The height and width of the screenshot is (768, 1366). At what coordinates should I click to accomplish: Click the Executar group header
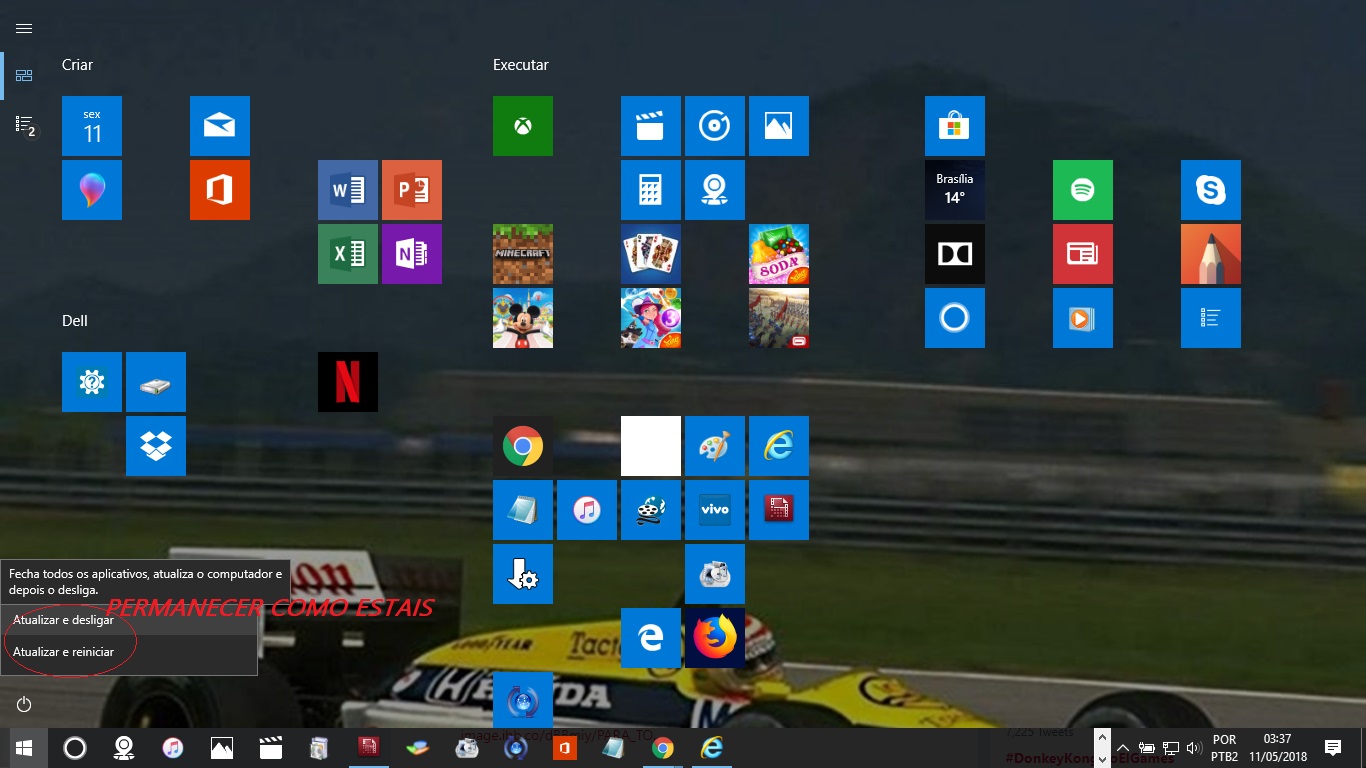point(521,64)
